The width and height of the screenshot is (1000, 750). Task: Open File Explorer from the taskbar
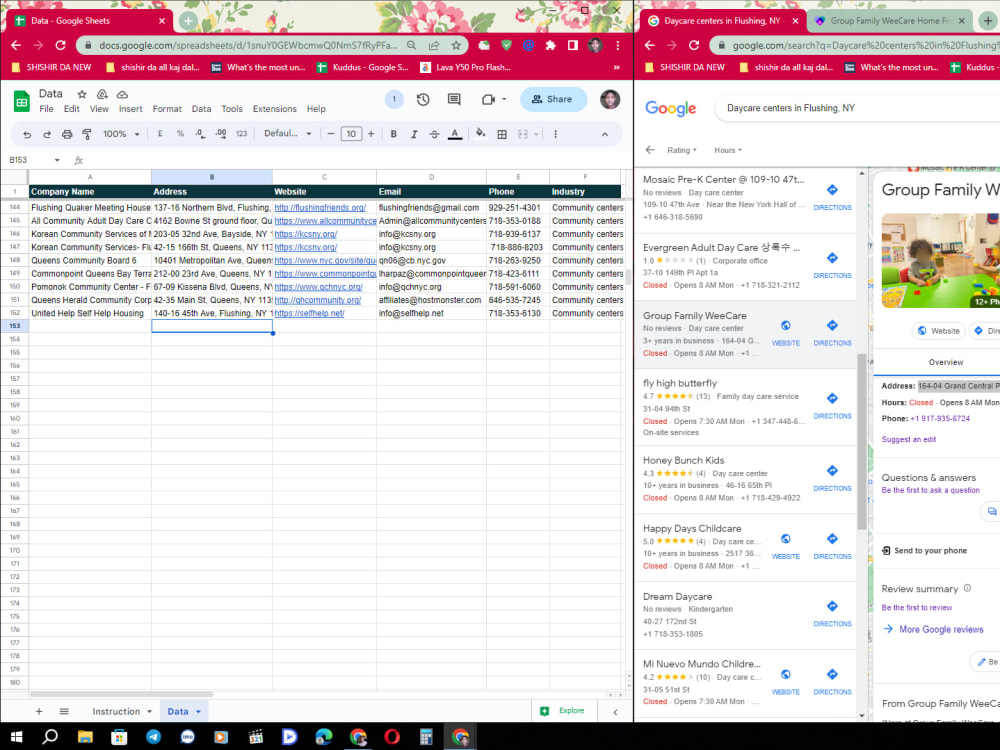point(85,737)
